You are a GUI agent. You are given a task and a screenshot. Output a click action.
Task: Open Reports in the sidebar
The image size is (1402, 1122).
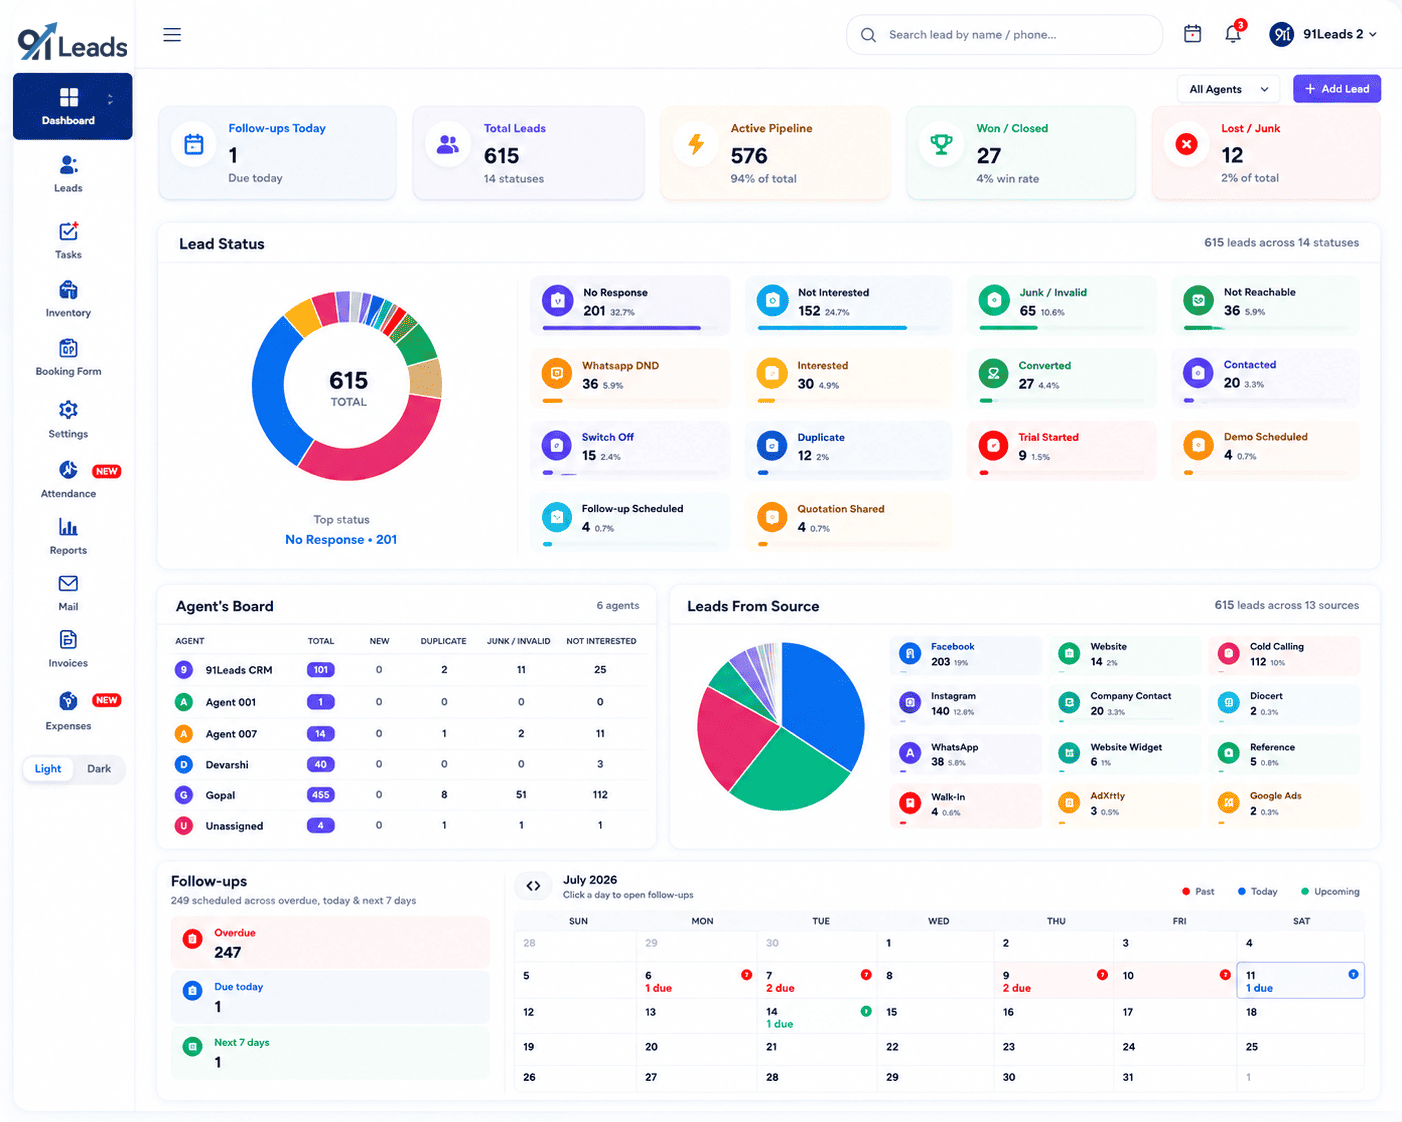coord(68,536)
